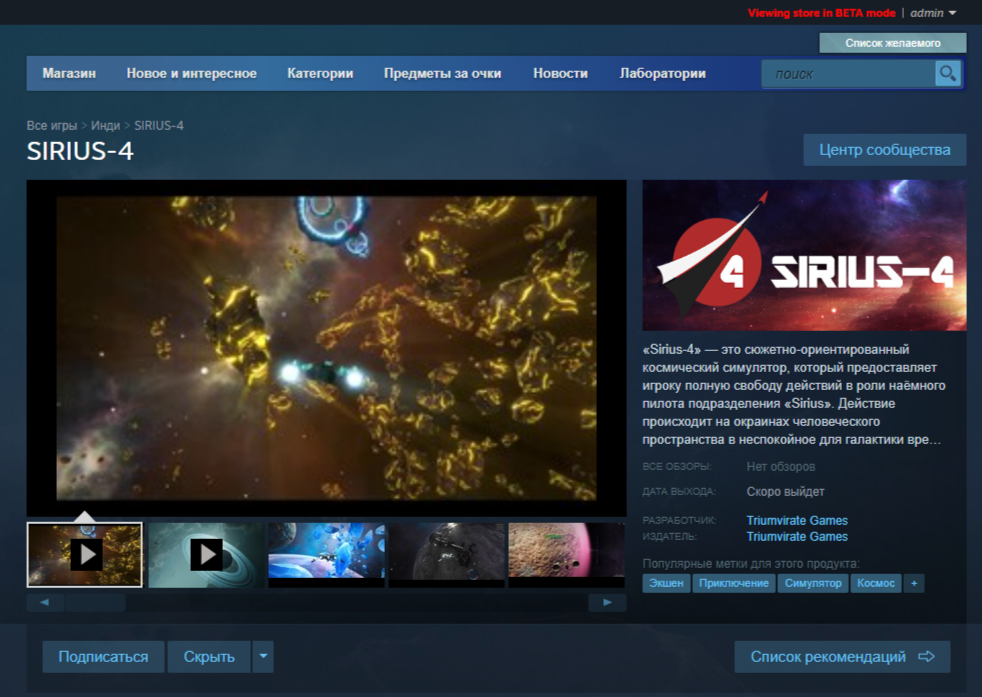Screen dimensions: 982x697
Task: Open the Категории menu
Action: [320, 73]
